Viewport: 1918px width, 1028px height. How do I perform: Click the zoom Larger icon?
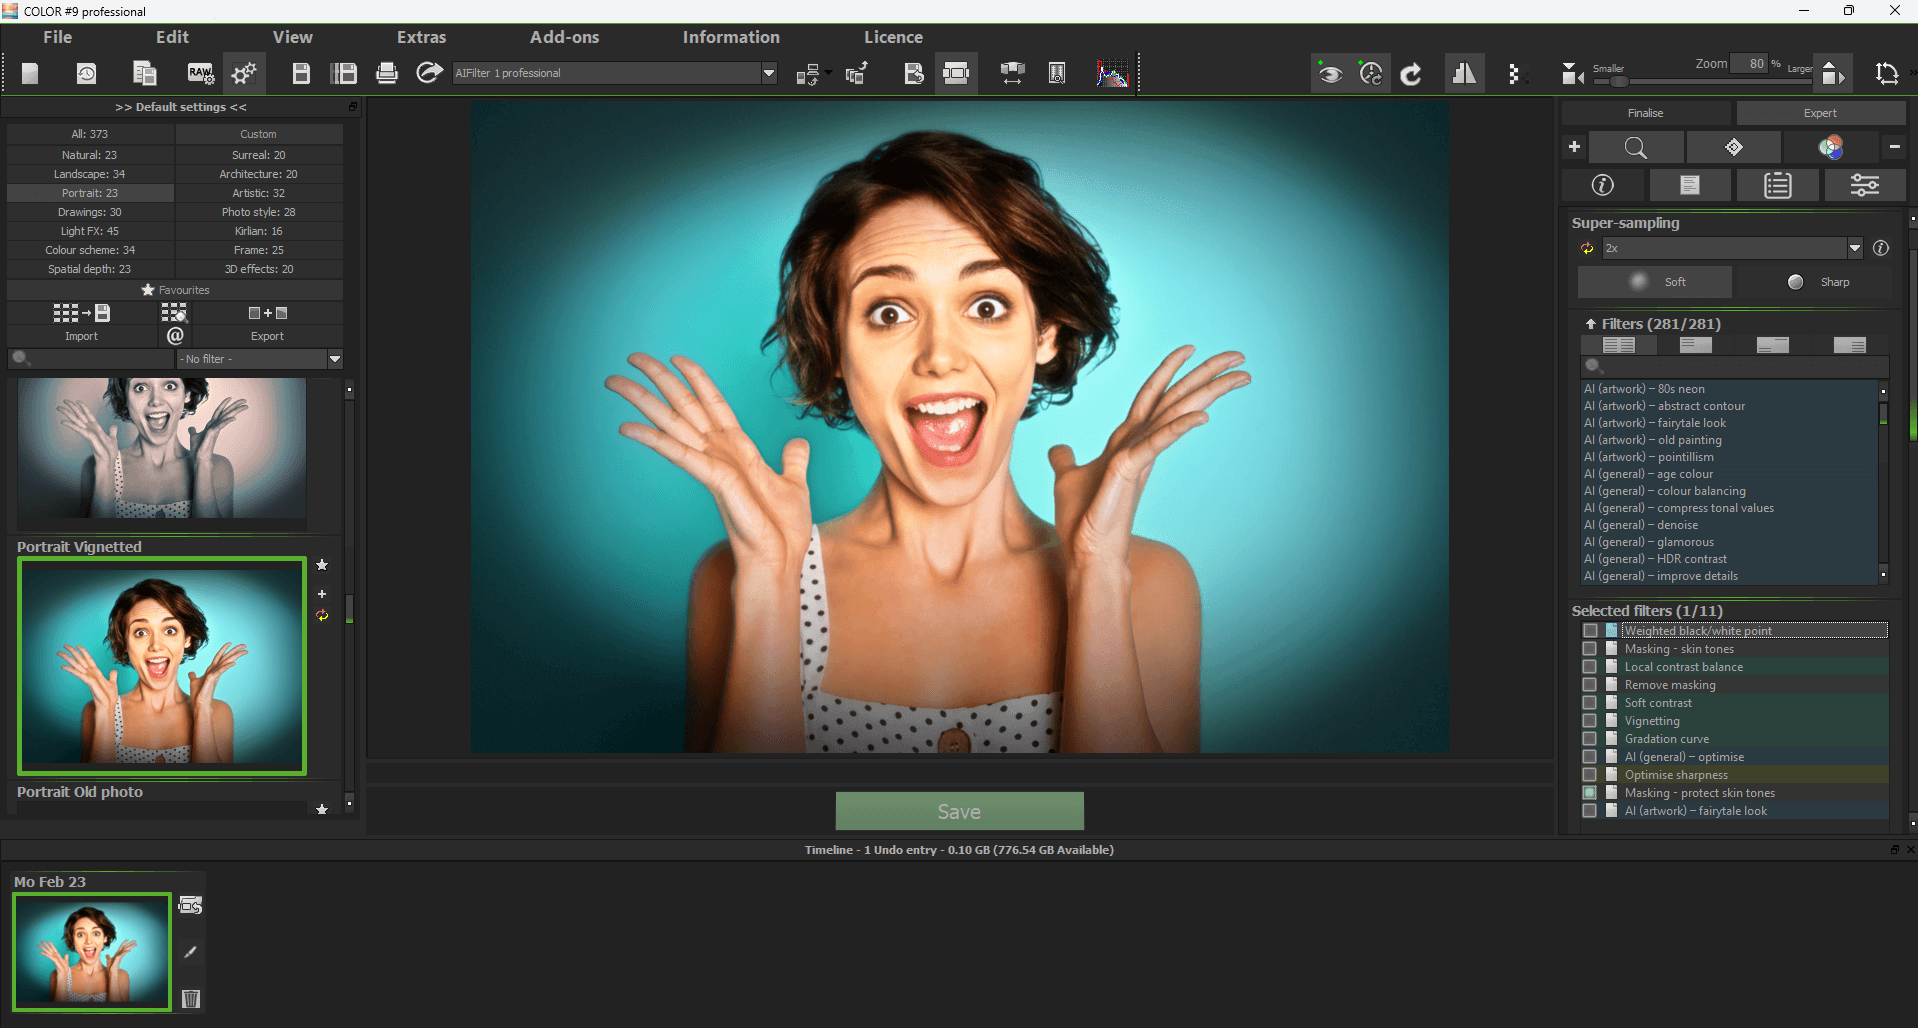pos(1834,73)
